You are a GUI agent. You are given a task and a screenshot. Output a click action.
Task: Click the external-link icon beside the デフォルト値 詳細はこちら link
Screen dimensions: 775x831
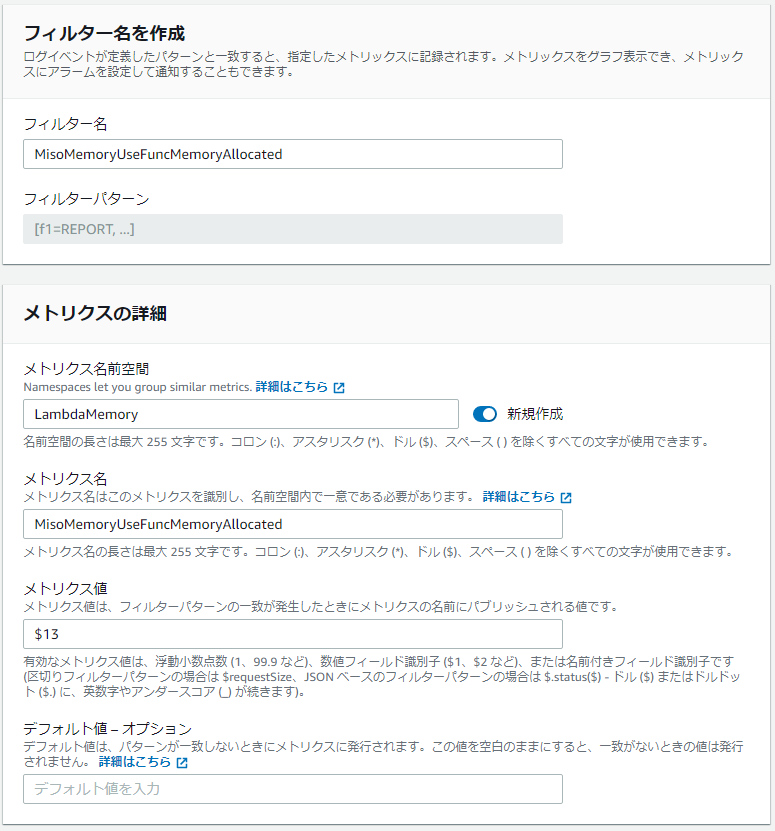click(x=182, y=762)
